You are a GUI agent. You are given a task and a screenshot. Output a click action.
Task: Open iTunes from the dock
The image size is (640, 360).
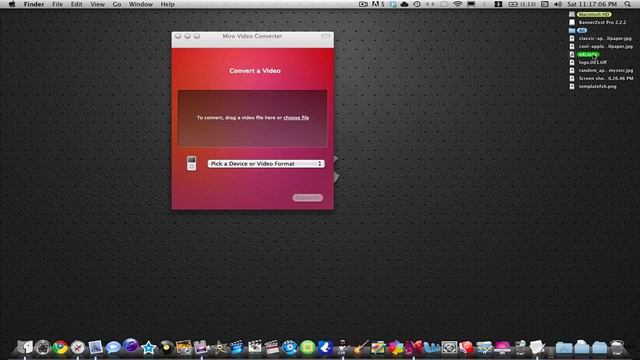131,346
